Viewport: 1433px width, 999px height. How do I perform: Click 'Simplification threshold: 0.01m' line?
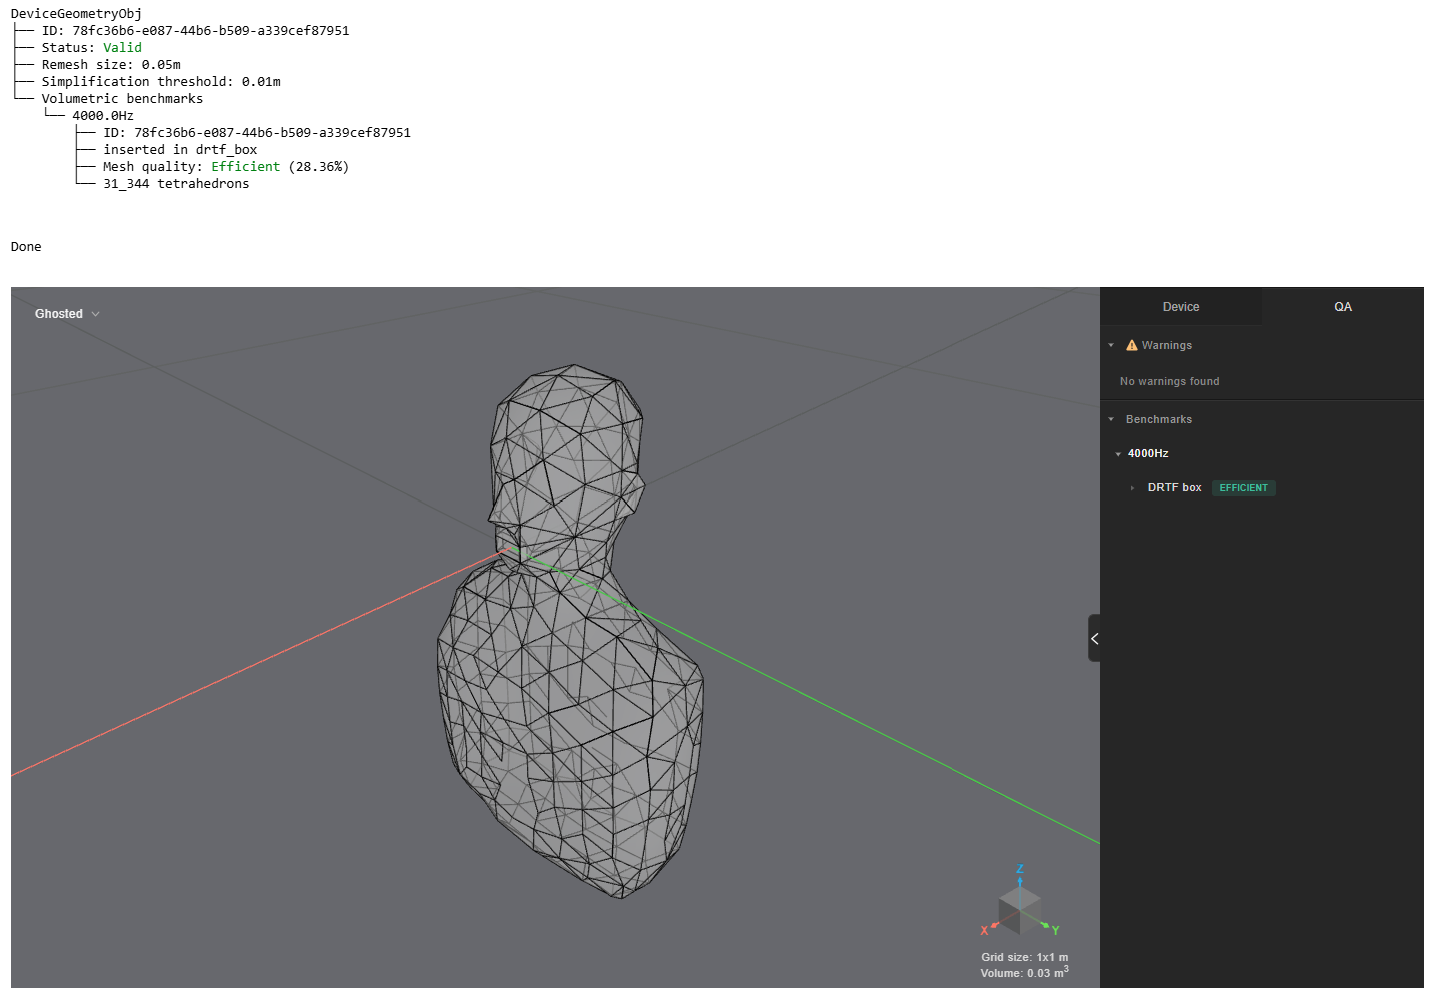pos(161,81)
